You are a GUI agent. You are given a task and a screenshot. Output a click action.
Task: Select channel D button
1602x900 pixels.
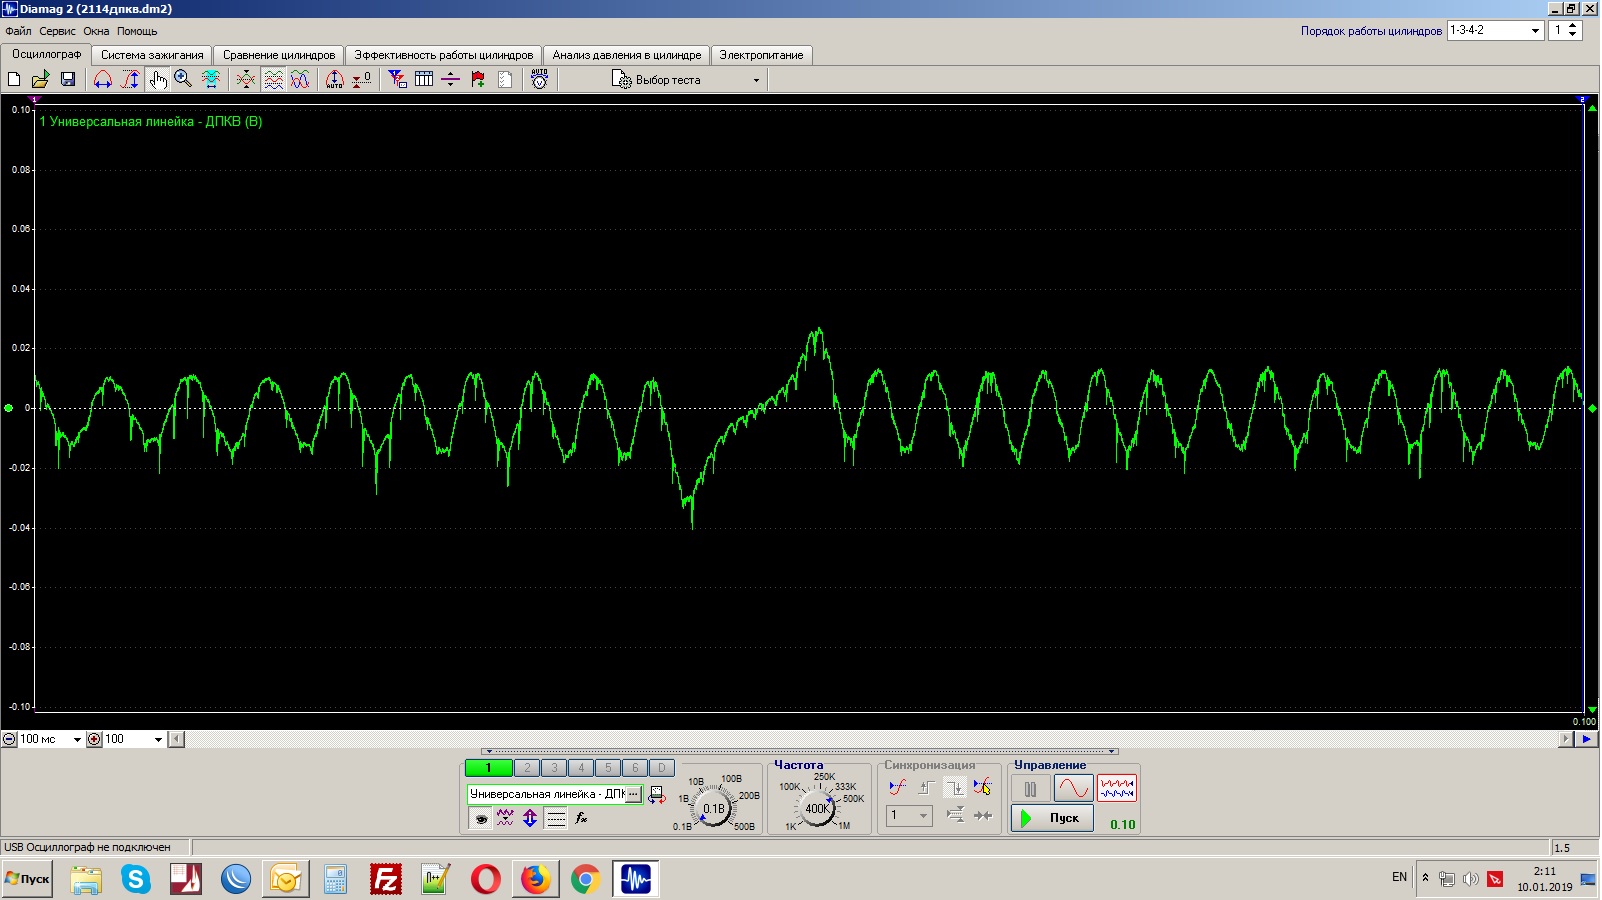[x=662, y=768]
